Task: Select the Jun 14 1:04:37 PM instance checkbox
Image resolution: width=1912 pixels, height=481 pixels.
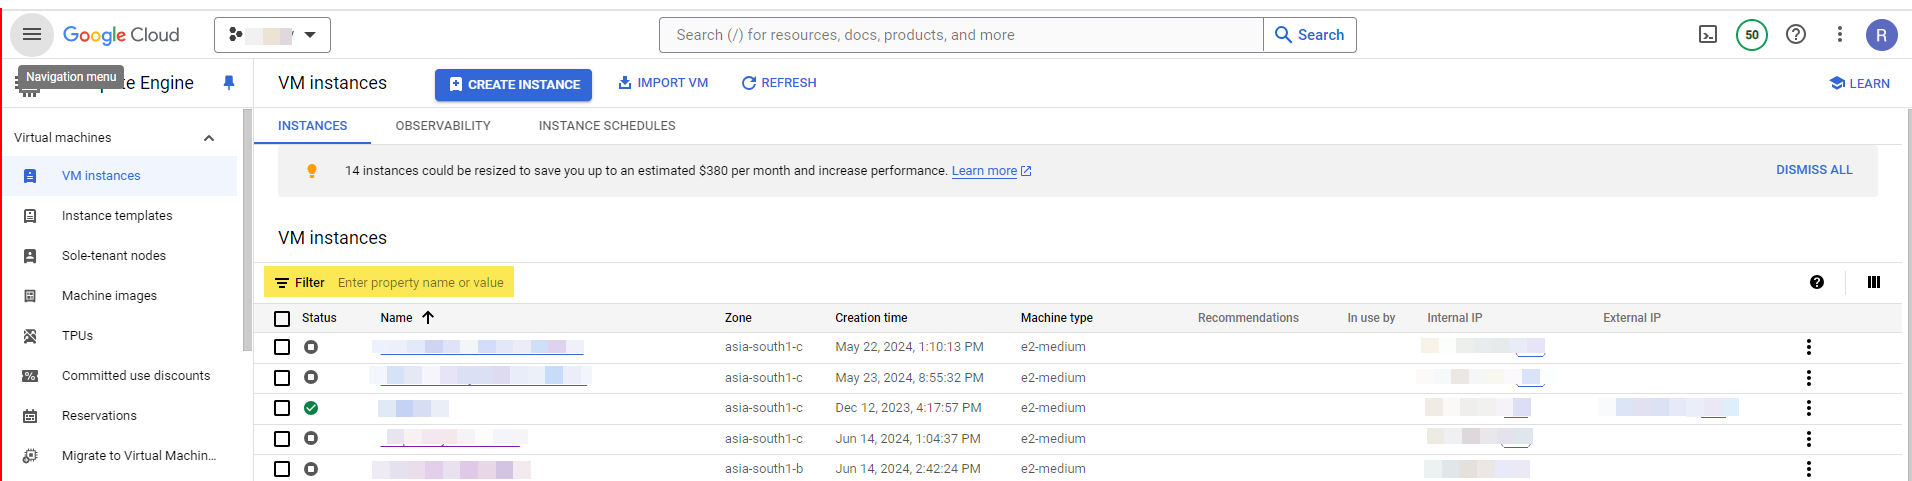Action: click(x=282, y=439)
